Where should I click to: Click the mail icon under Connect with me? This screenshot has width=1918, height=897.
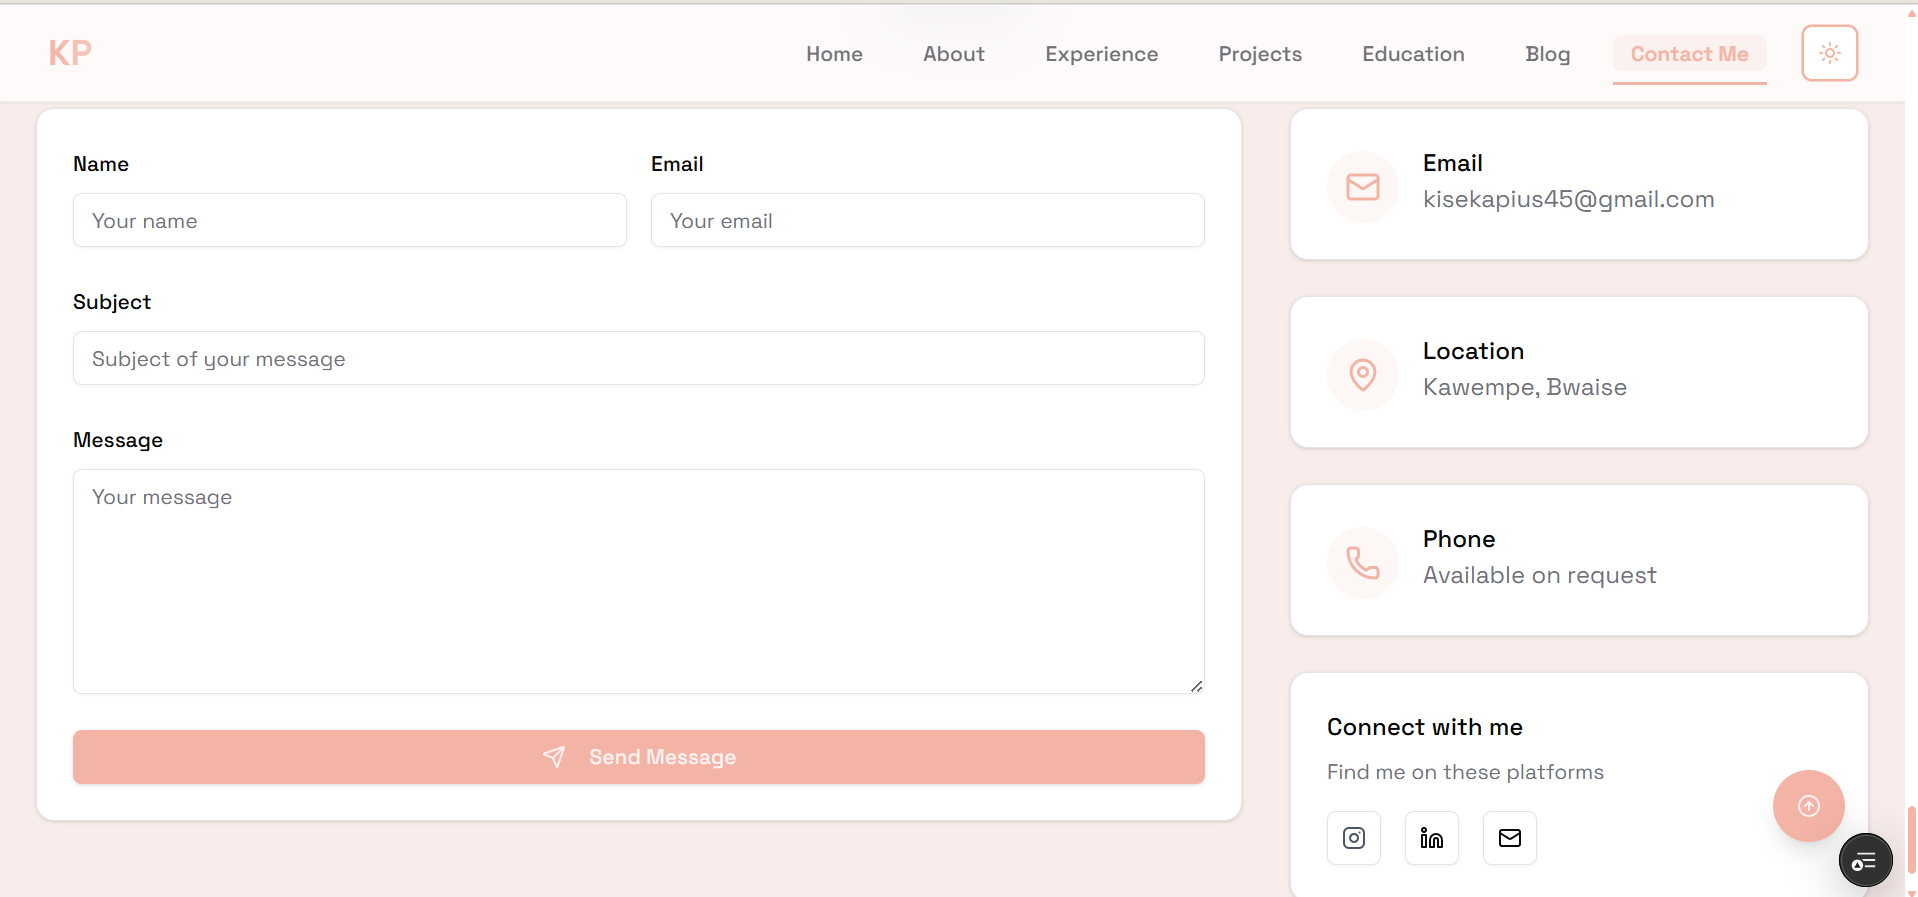tap(1509, 838)
